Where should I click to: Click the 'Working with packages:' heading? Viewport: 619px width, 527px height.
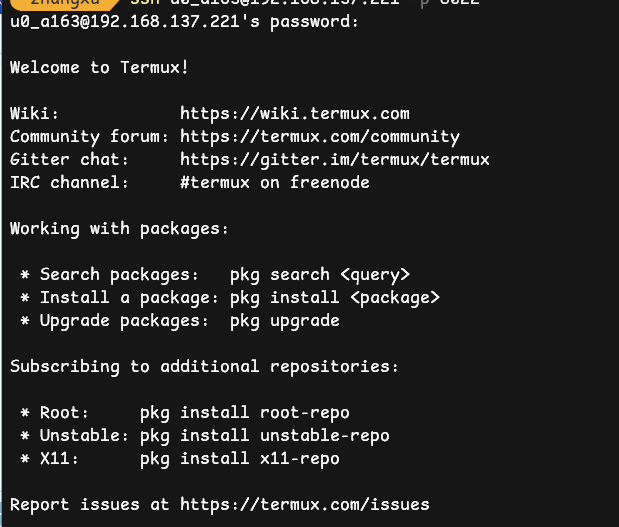pos(119,229)
